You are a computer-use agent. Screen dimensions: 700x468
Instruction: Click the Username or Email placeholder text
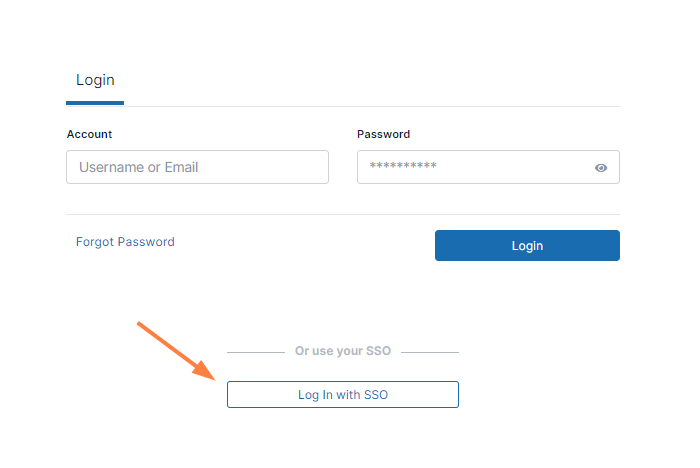(139, 167)
